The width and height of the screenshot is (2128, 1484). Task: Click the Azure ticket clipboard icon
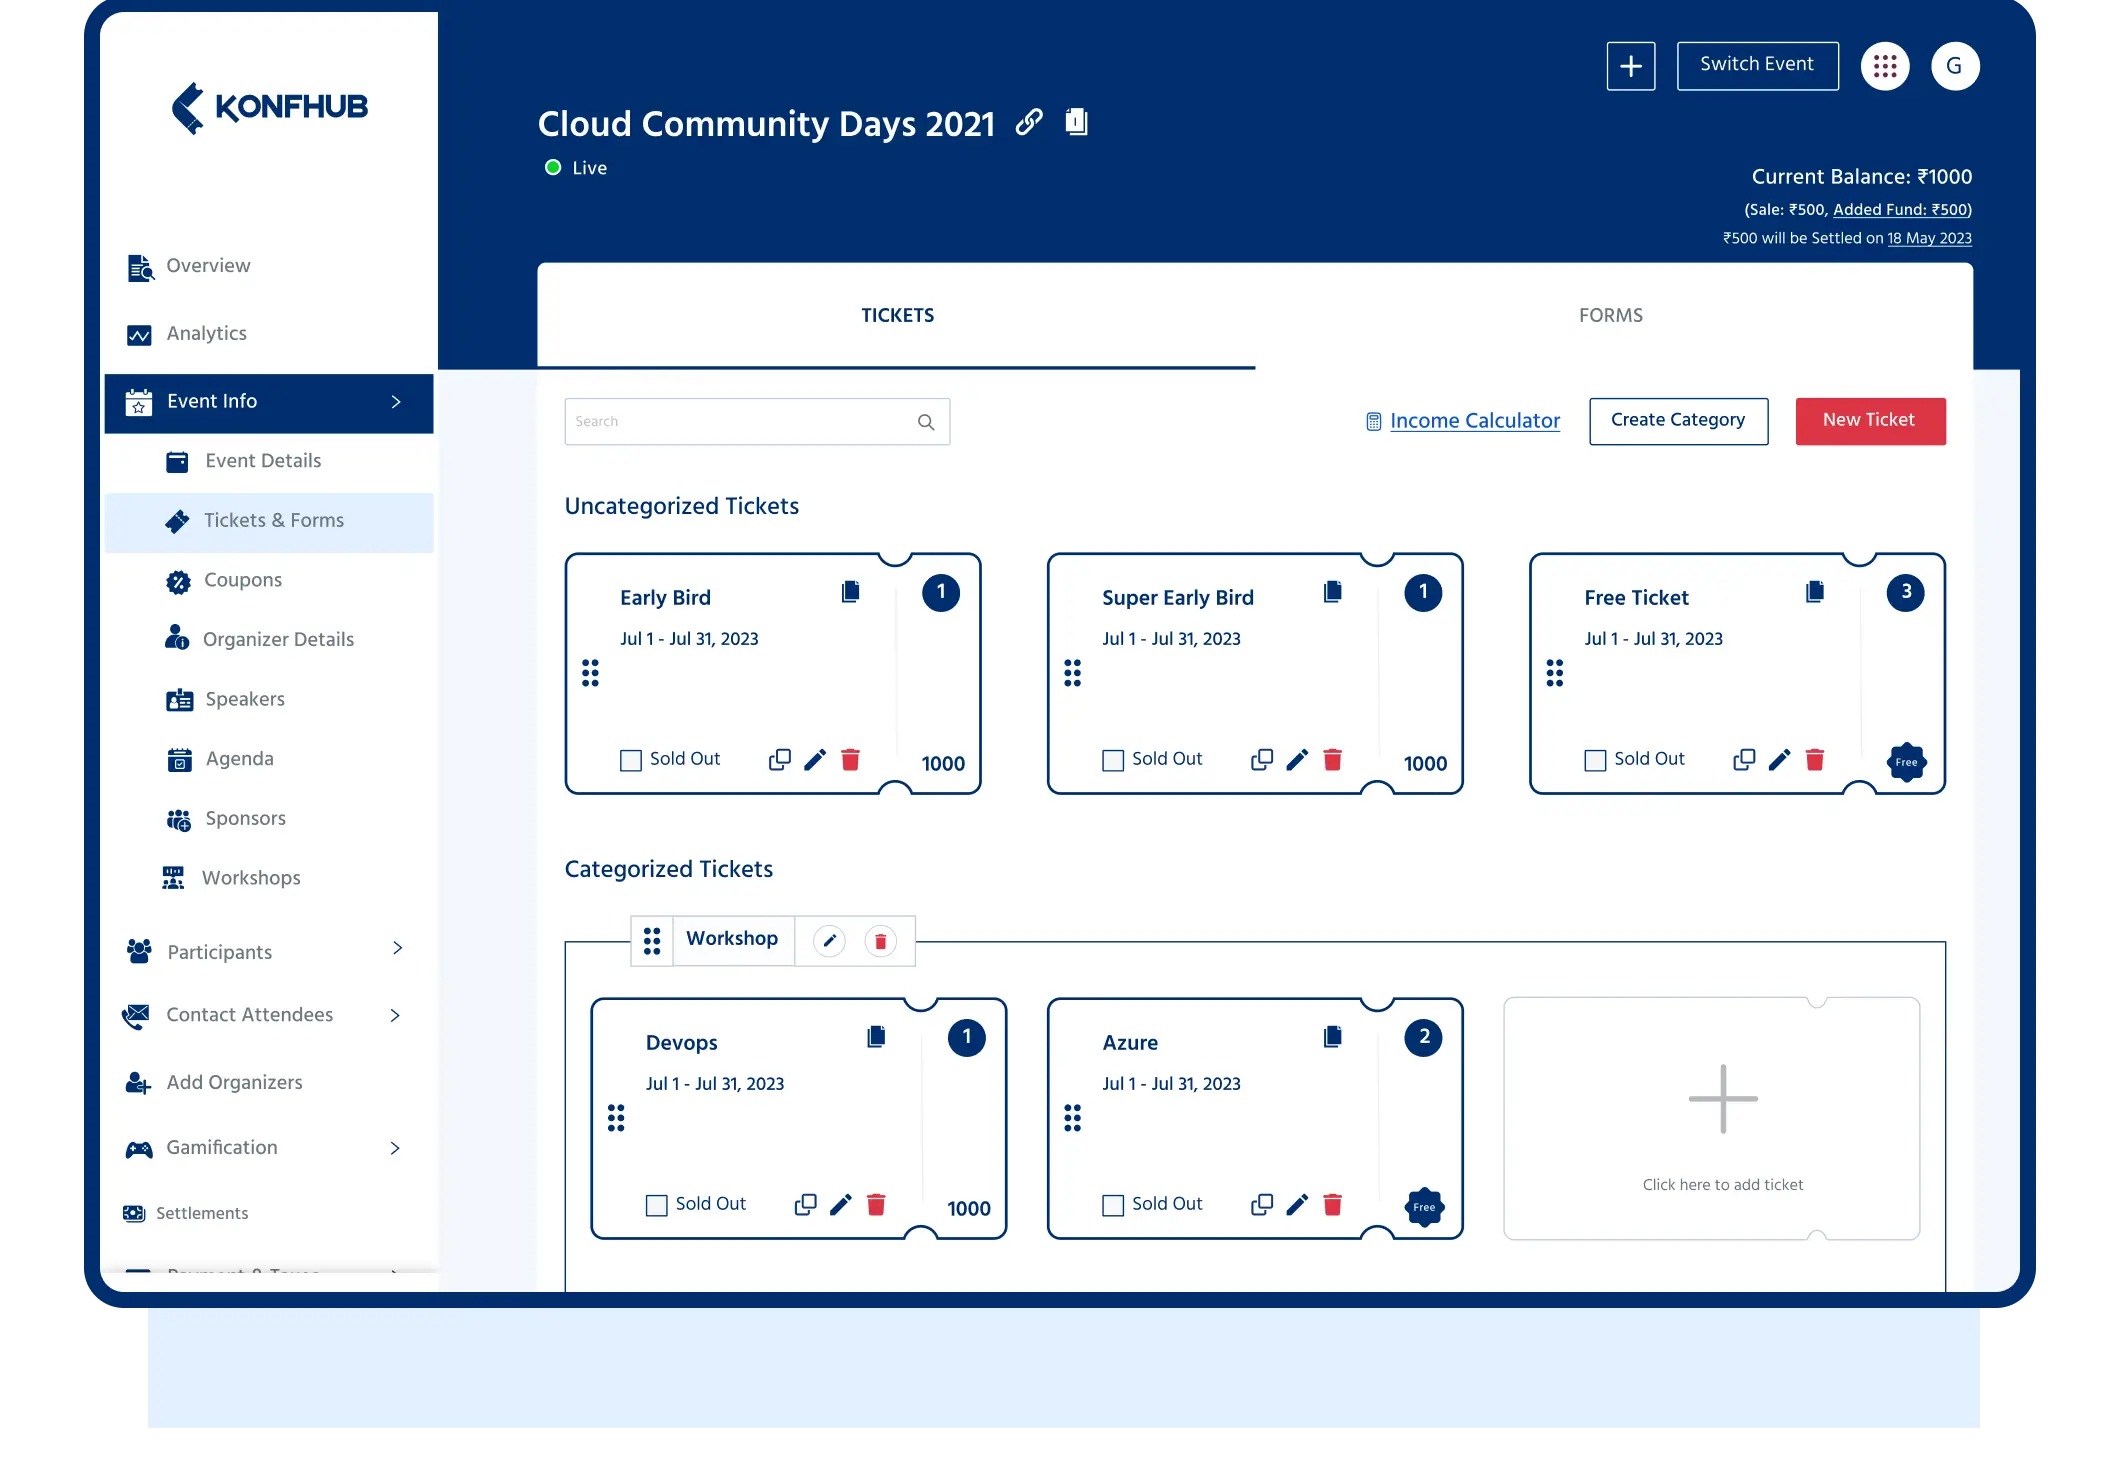(x=1333, y=1036)
